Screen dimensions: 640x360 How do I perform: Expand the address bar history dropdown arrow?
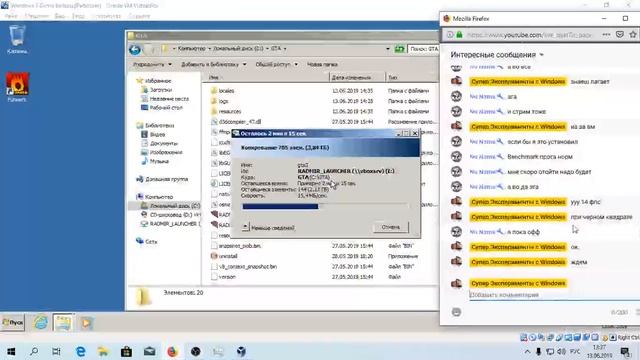click(x=388, y=49)
